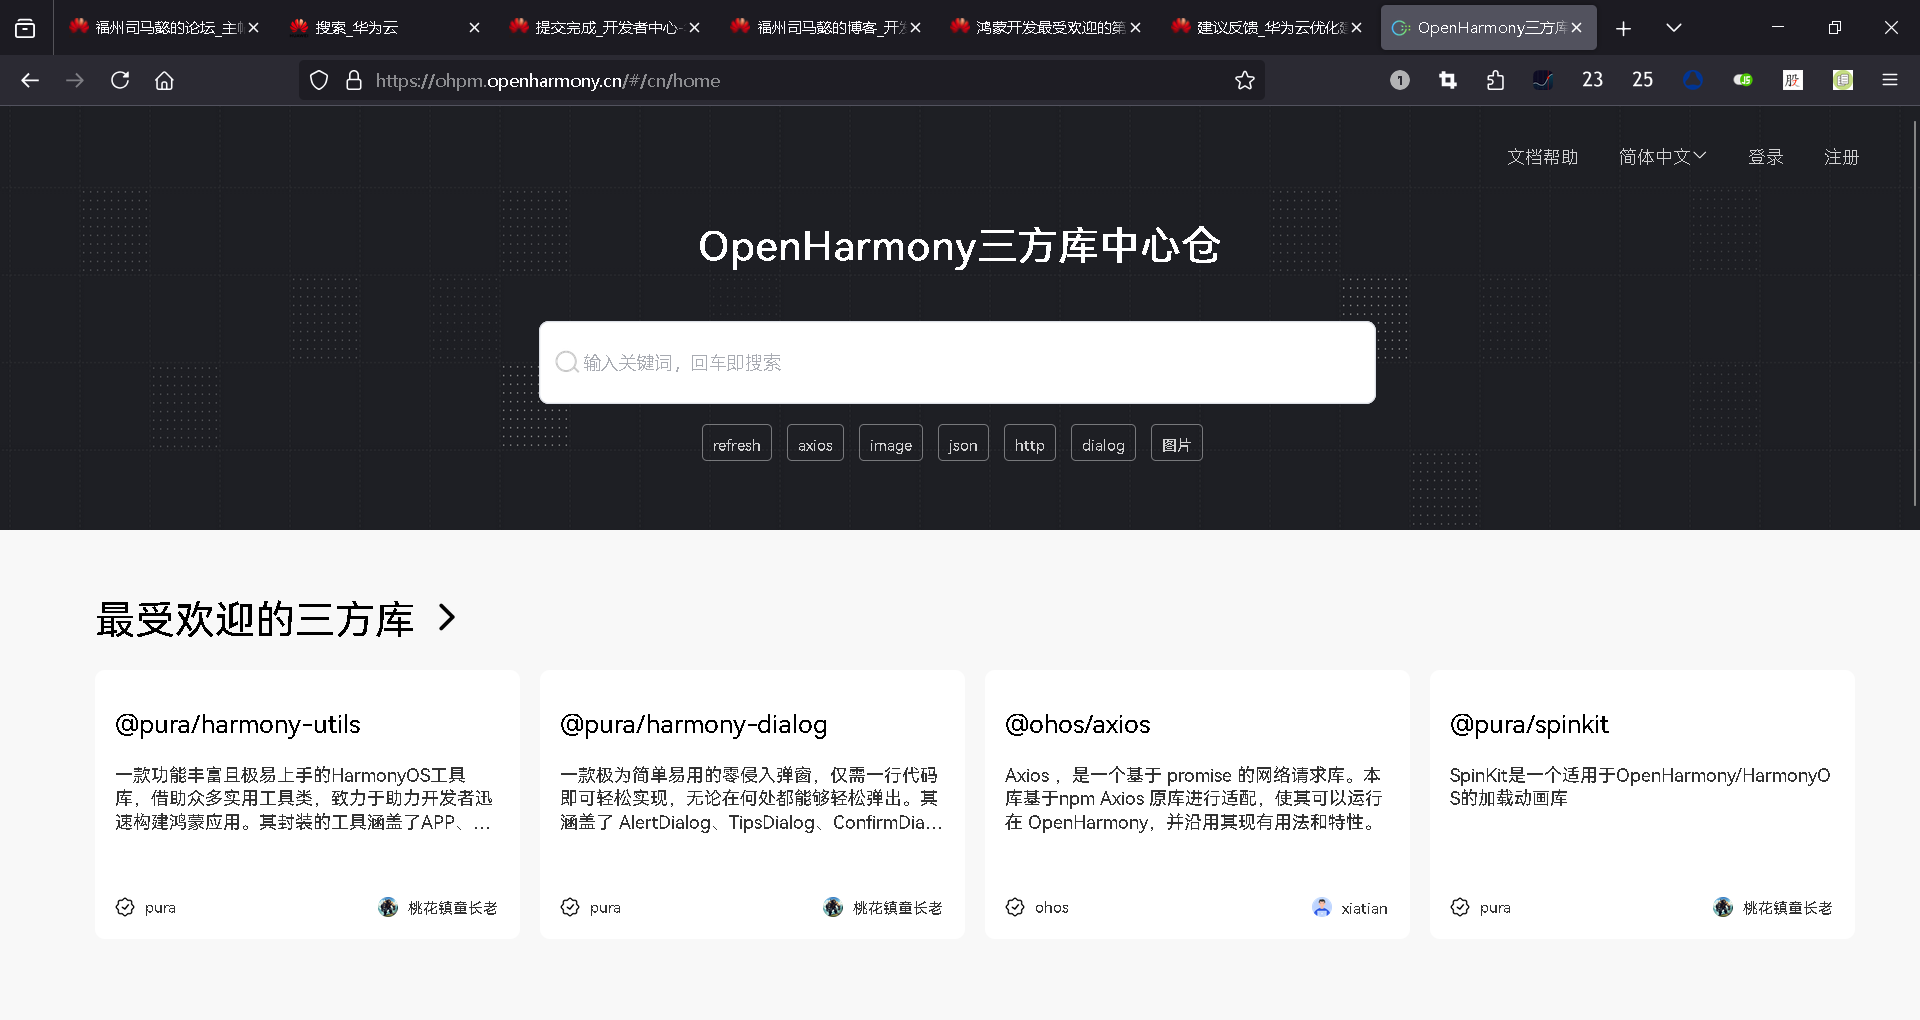This screenshot has width=1920, height=1020.
Task: Click the 注册 register link
Action: (x=1841, y=157)
